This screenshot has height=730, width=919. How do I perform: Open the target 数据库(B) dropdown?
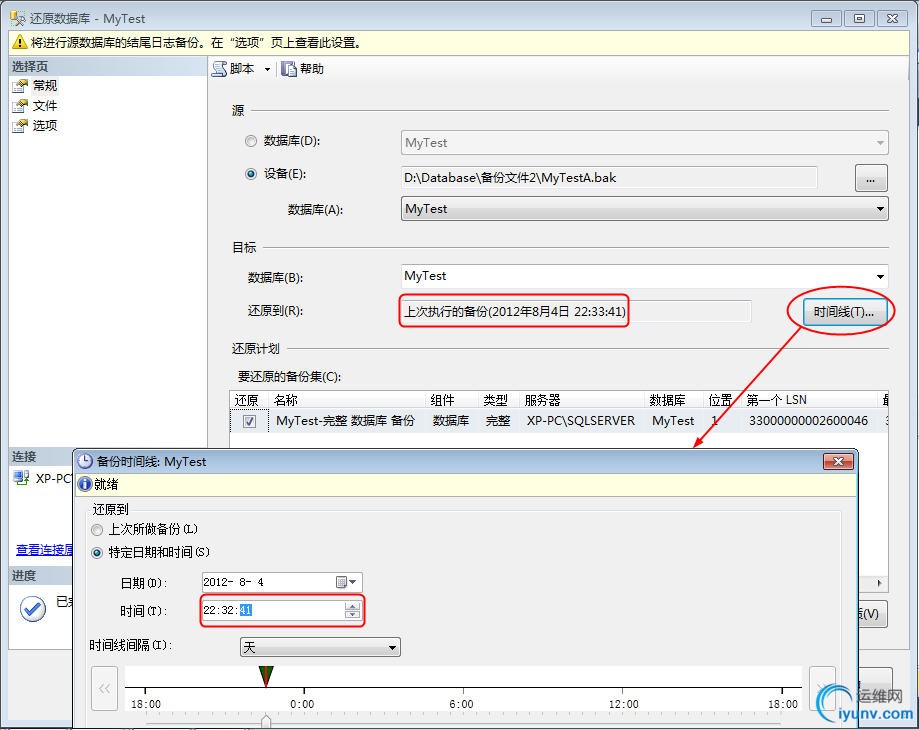pos(645,276)
